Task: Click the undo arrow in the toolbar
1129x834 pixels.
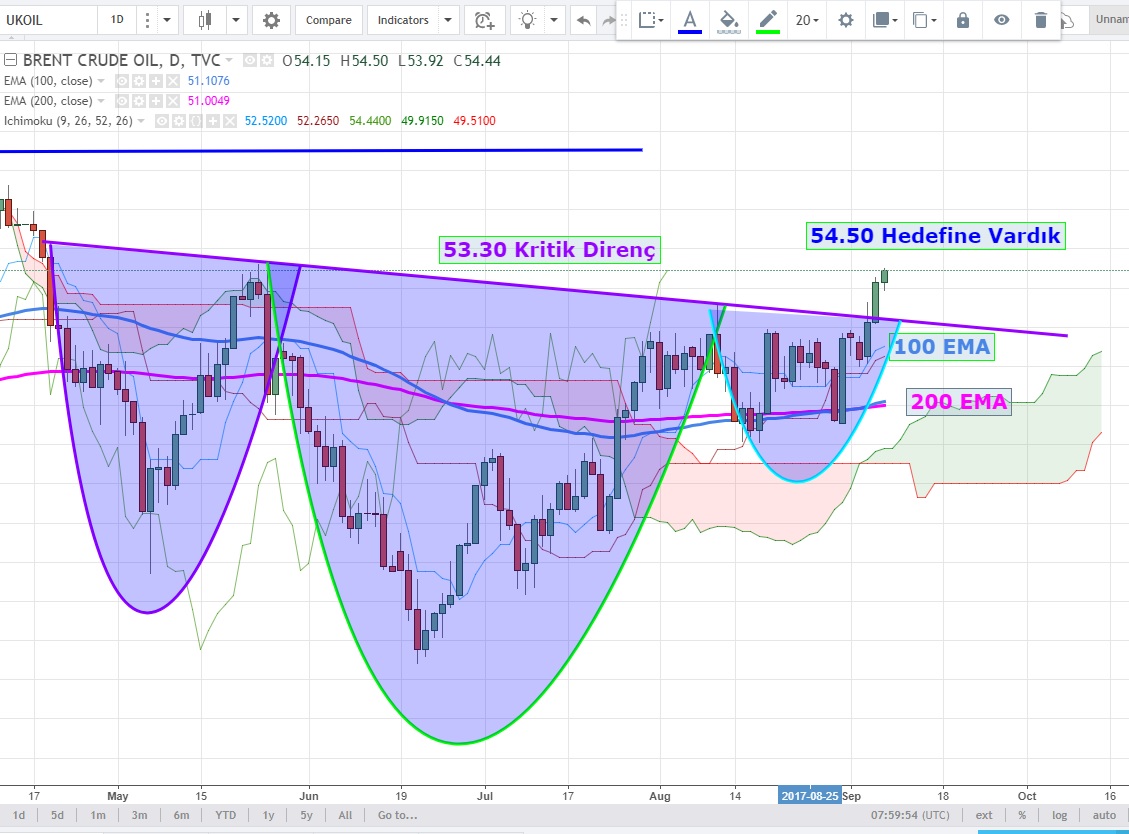Action: (x=584, y=20)
